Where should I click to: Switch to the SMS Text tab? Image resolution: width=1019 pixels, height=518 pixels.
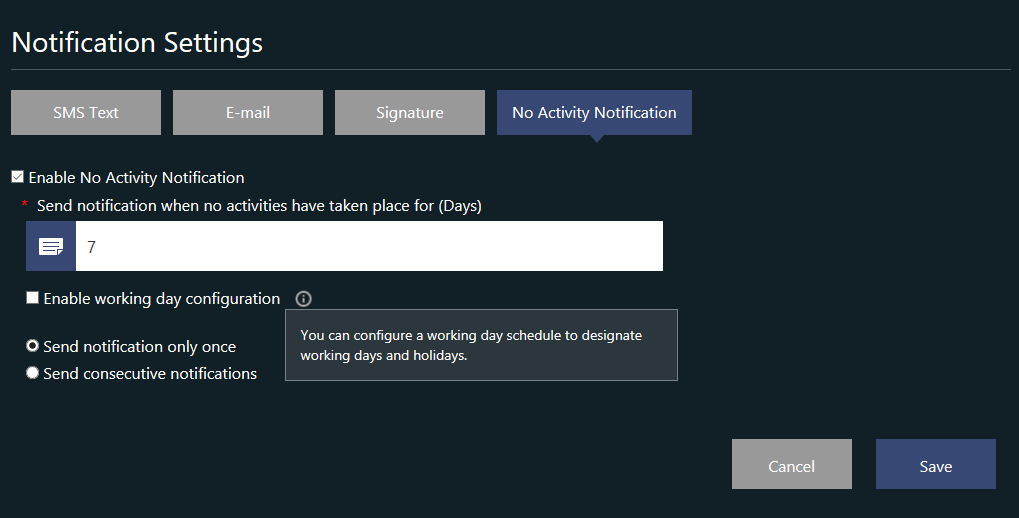tap(86, 112)
